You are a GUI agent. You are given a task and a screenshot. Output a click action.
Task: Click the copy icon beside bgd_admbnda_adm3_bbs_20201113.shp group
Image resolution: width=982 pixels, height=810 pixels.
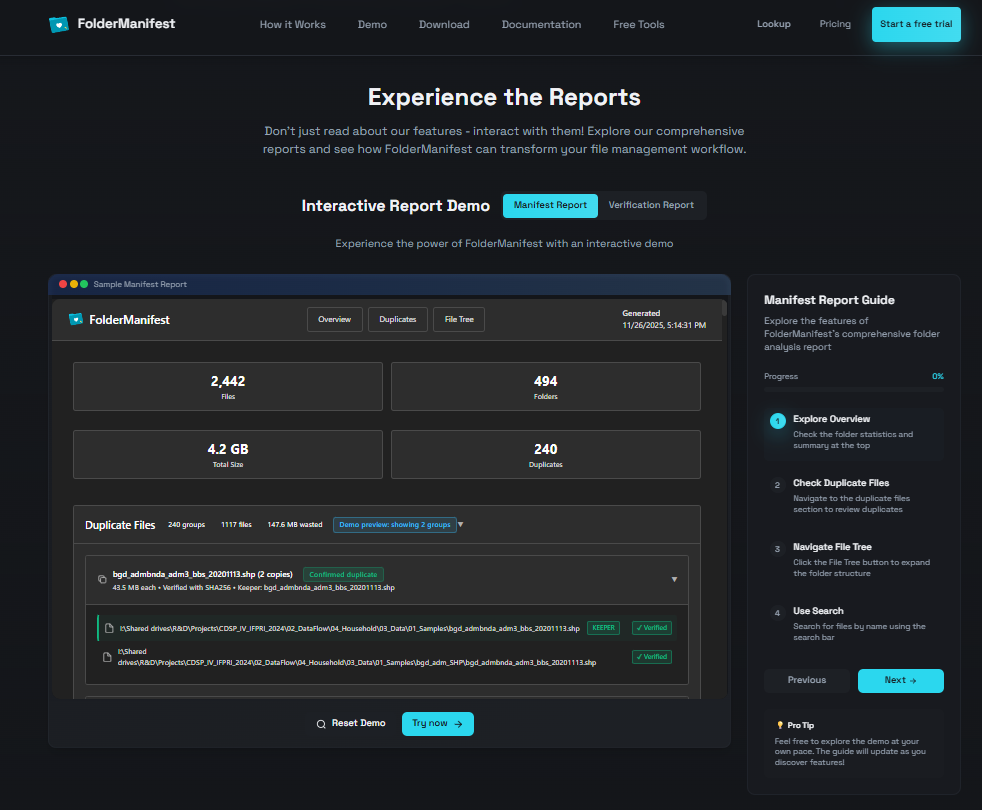click(102, 580)
